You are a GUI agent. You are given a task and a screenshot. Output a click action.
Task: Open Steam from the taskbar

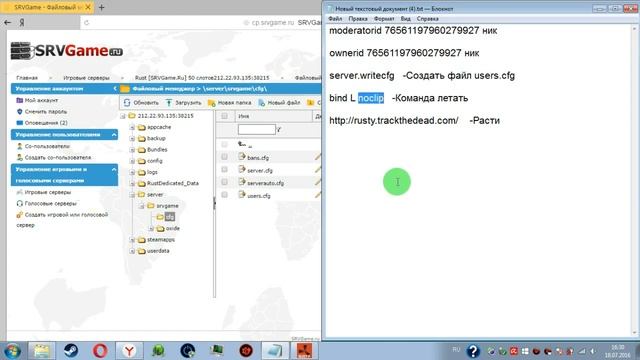(71, 351)
